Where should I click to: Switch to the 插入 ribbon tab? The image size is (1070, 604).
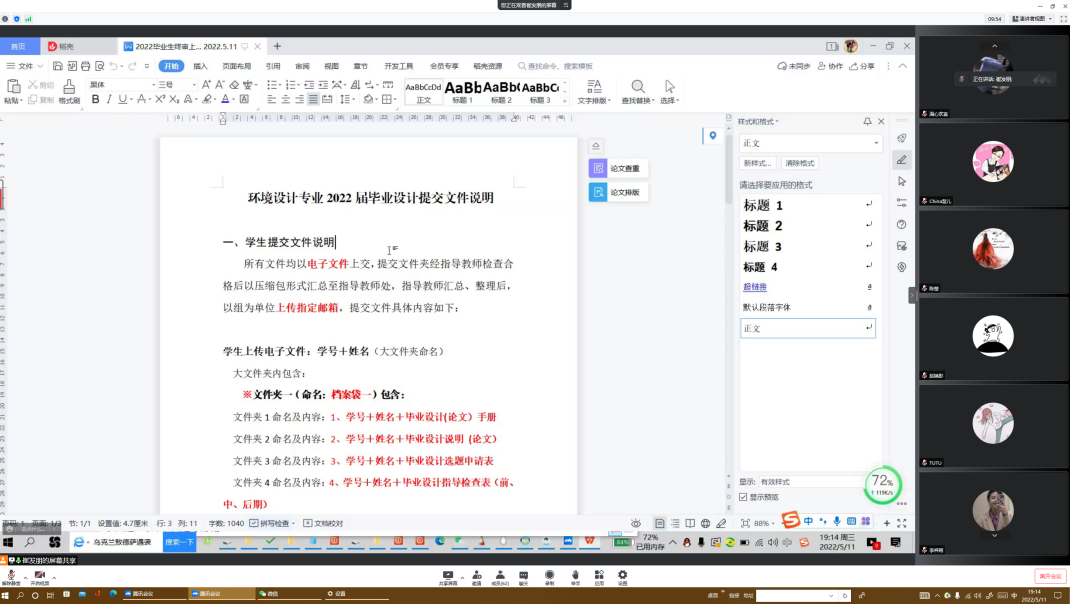point(200,66)
